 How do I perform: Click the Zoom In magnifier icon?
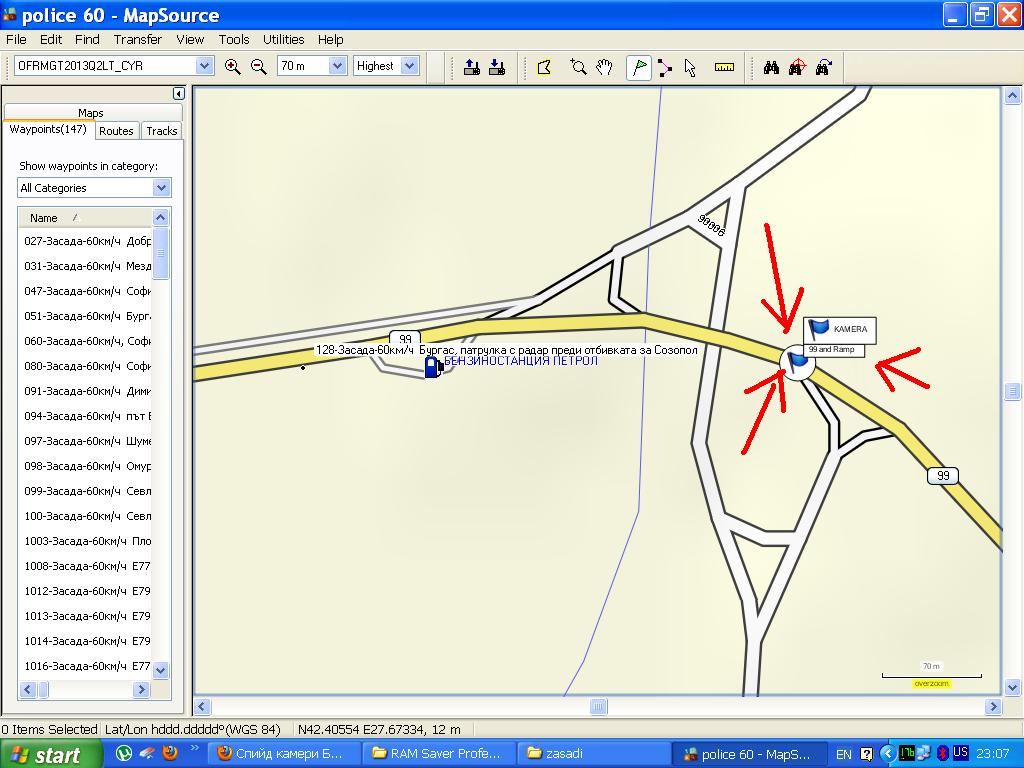click(232, 66)
